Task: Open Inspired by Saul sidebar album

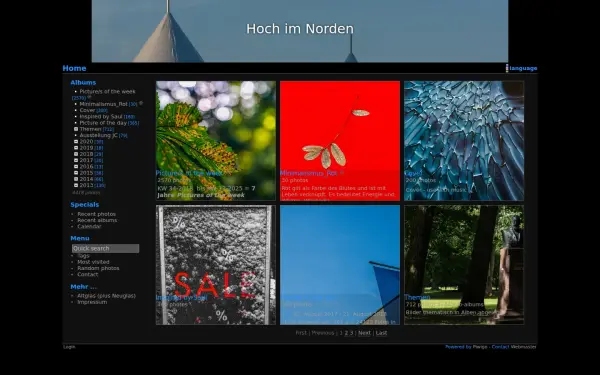Action: [101, 117]
